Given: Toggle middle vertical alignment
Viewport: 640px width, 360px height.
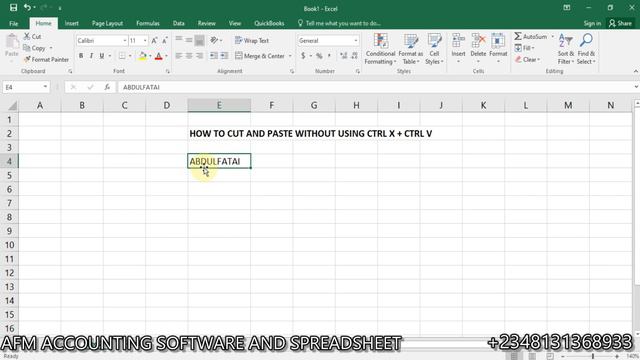Looking at the screenshot, I should (x=189, y=40).
